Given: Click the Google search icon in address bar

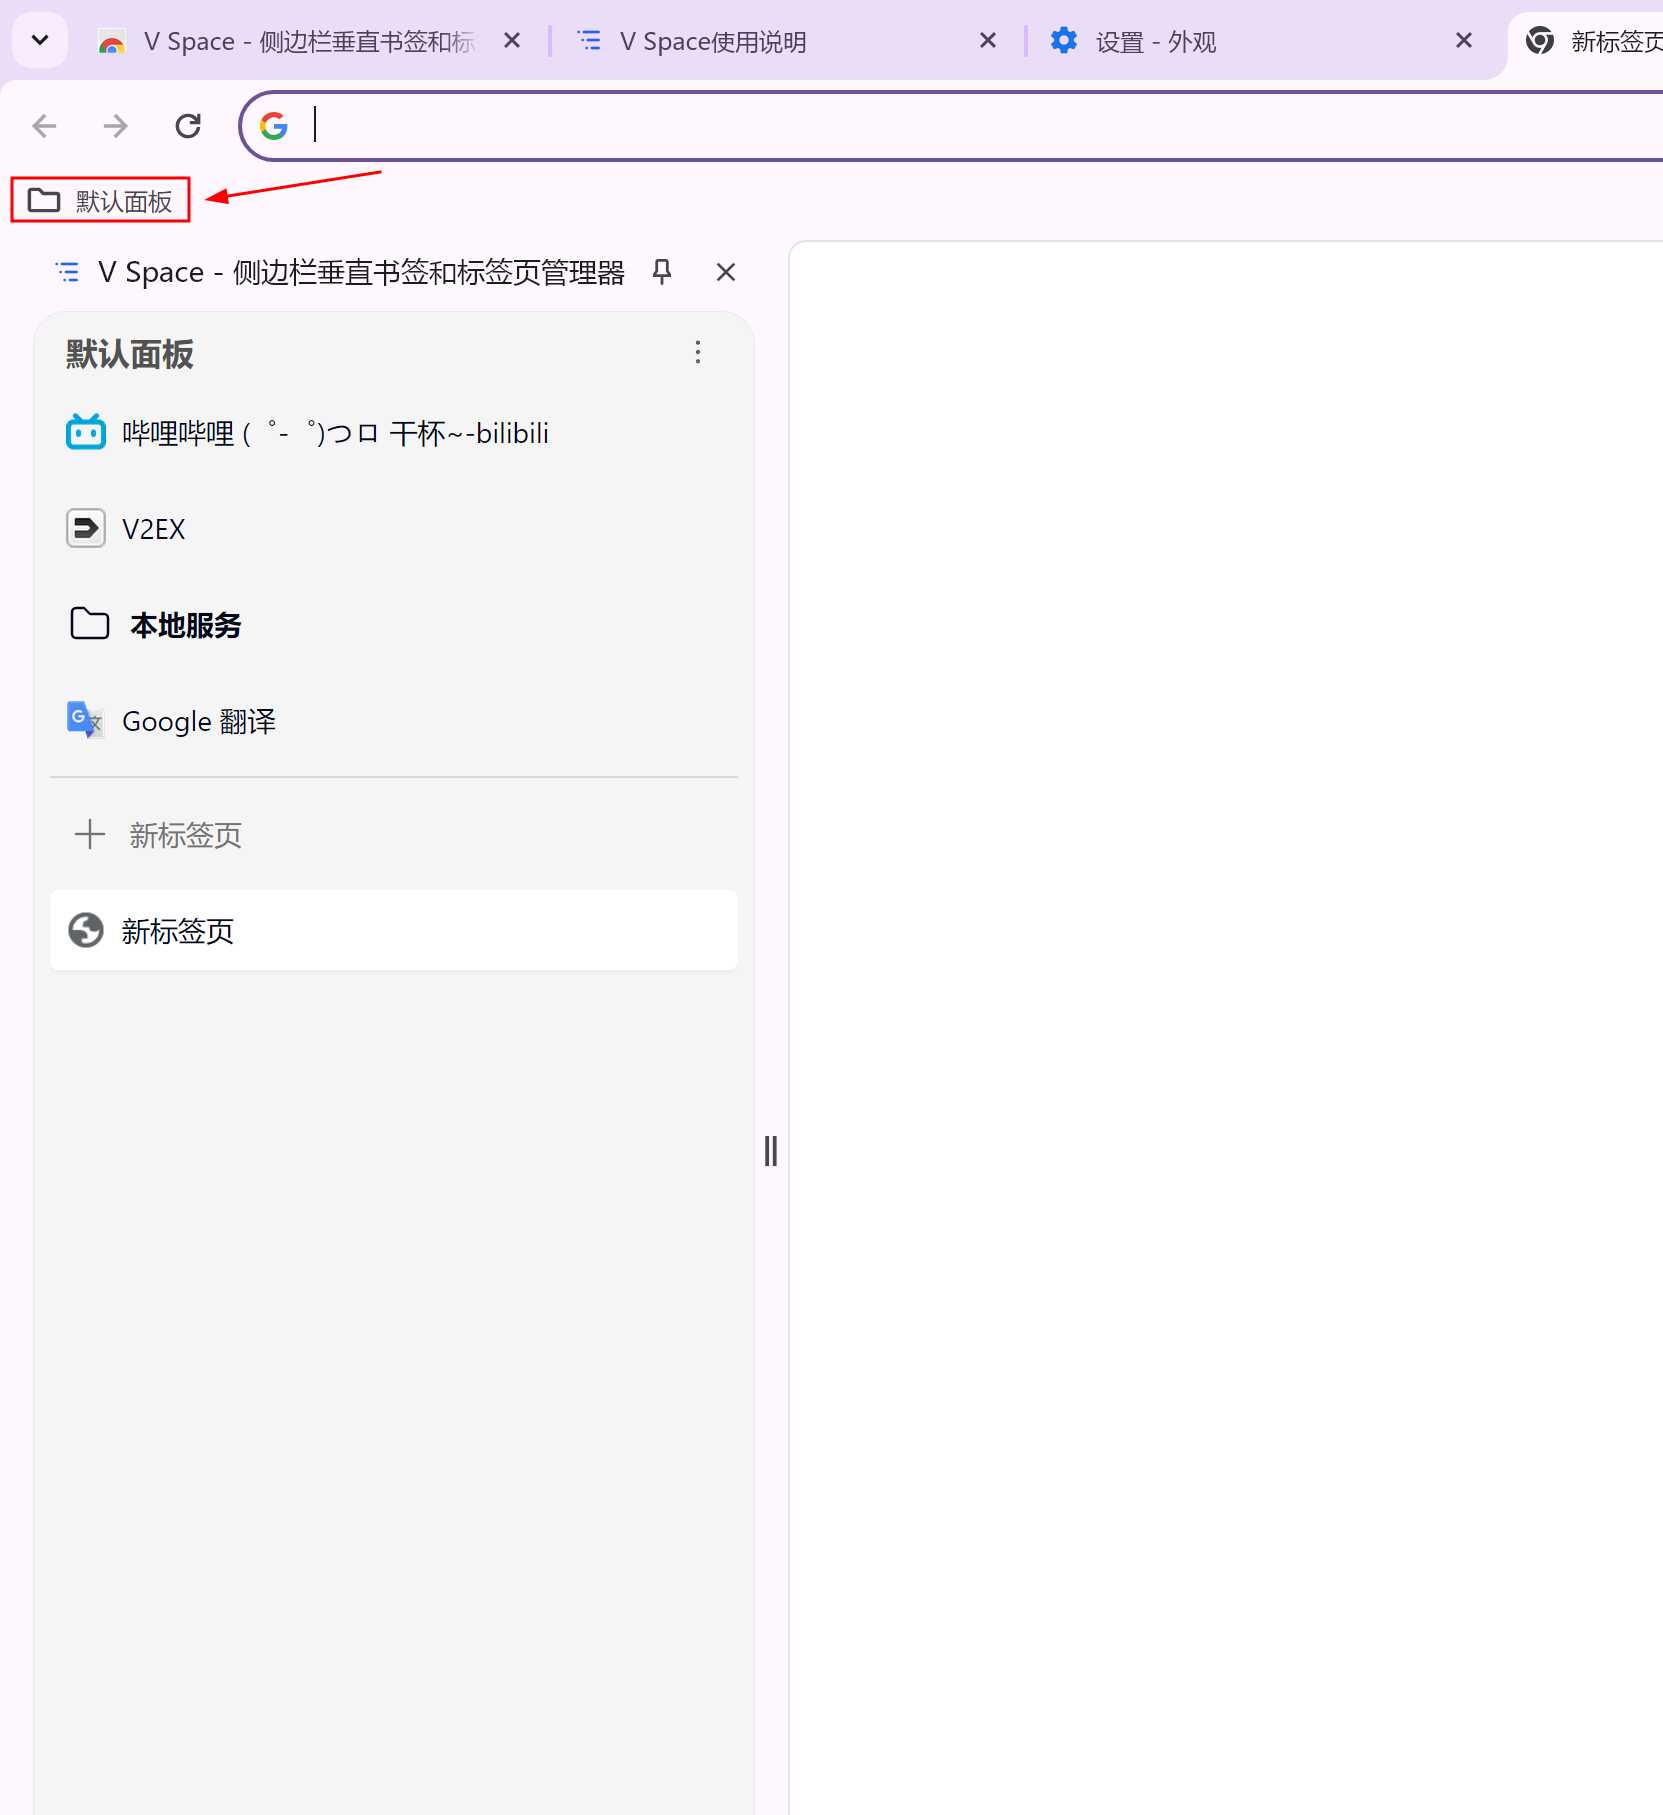Looking at the screenshot, I should pos(273,125).
